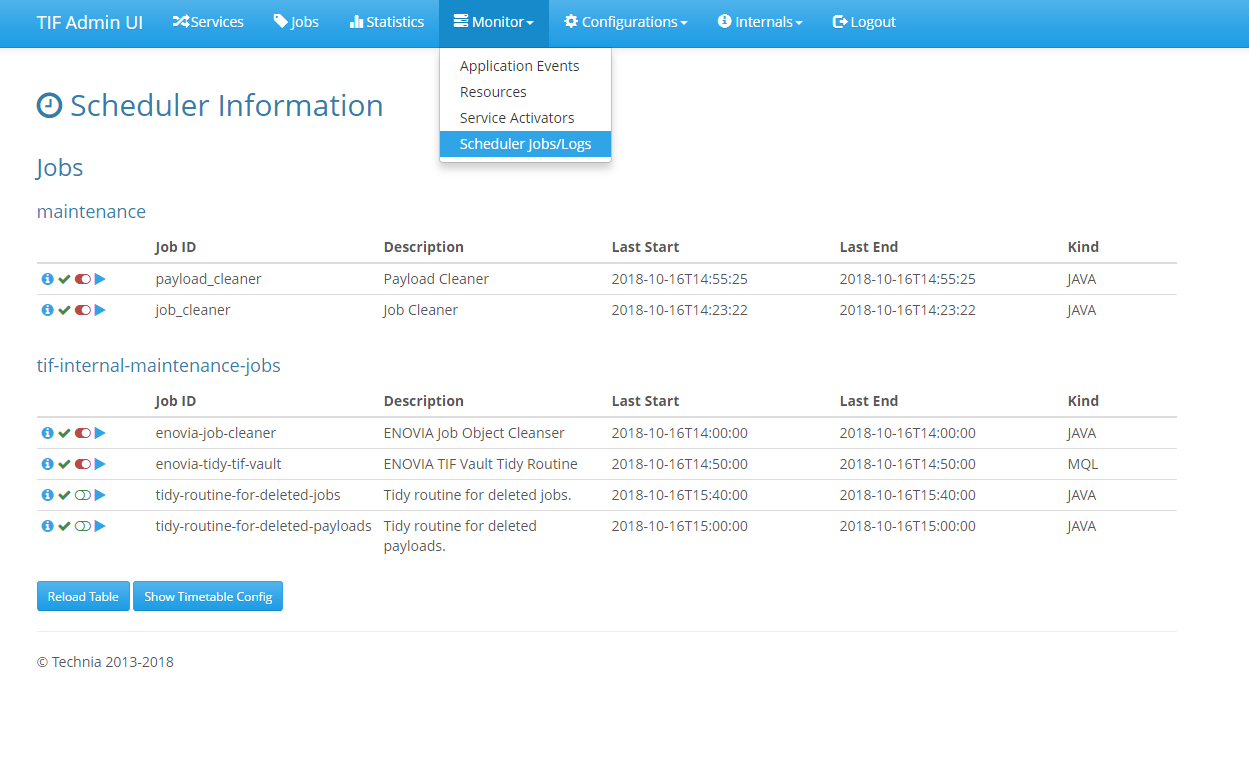The width and height of the screenshot is (1249, 758).
Task: Choose Application Events menu entry
Action: click(x=519, y=66)
